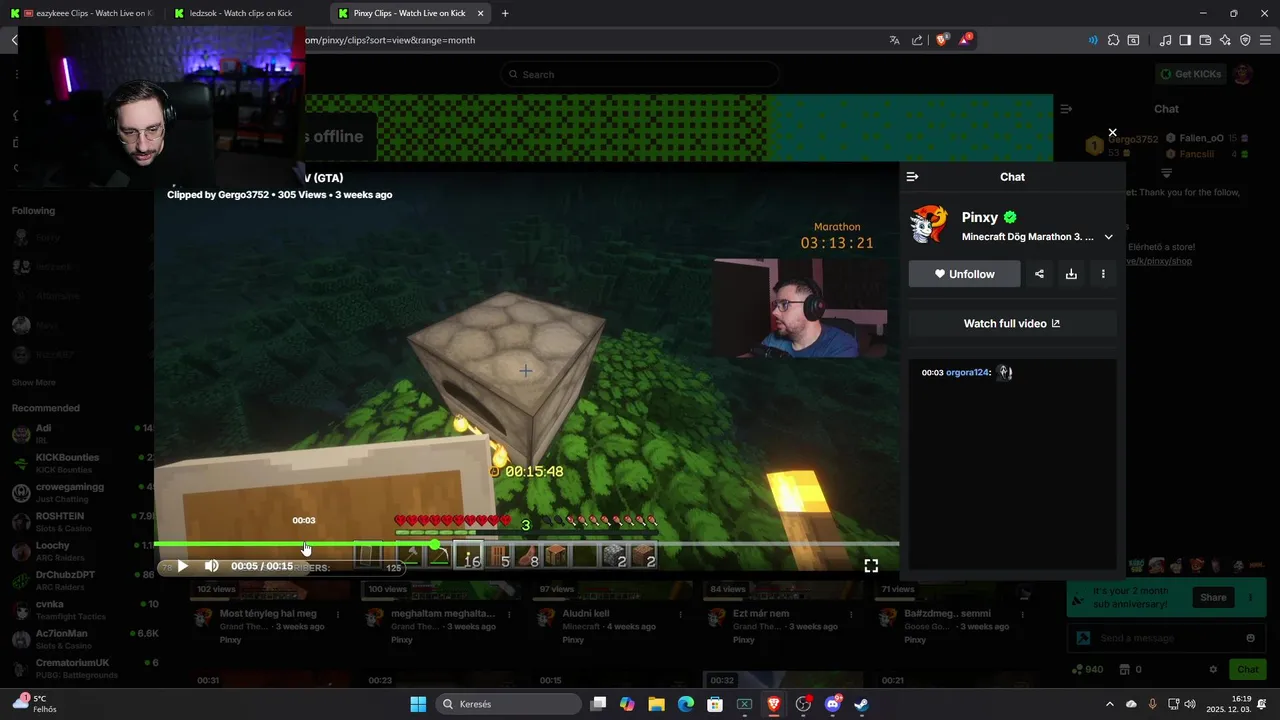The image size is (1280, 720).
Task: Open the media control music note icon
Action: pyautogui.click(x=1165, y=40)
